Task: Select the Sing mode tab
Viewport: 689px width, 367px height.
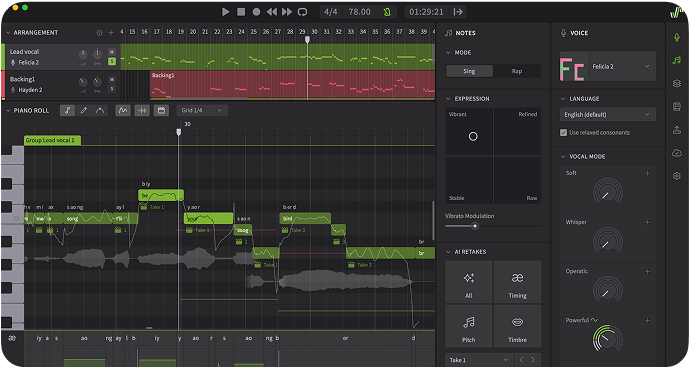Action: tap(469, 71)
